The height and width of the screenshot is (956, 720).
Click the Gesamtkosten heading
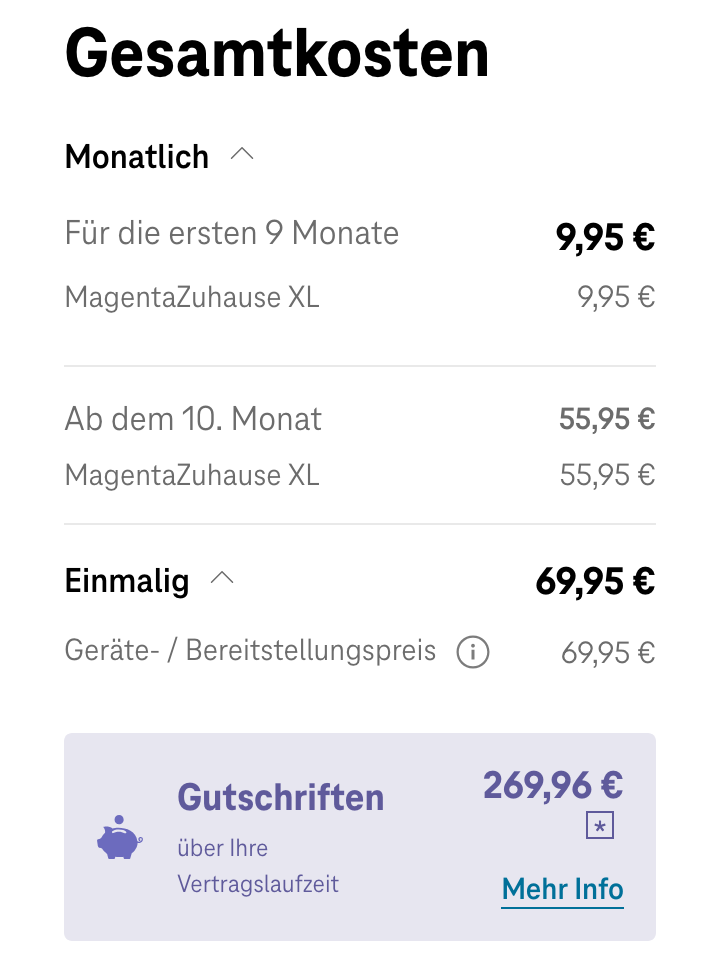click(x=277, y=52)
